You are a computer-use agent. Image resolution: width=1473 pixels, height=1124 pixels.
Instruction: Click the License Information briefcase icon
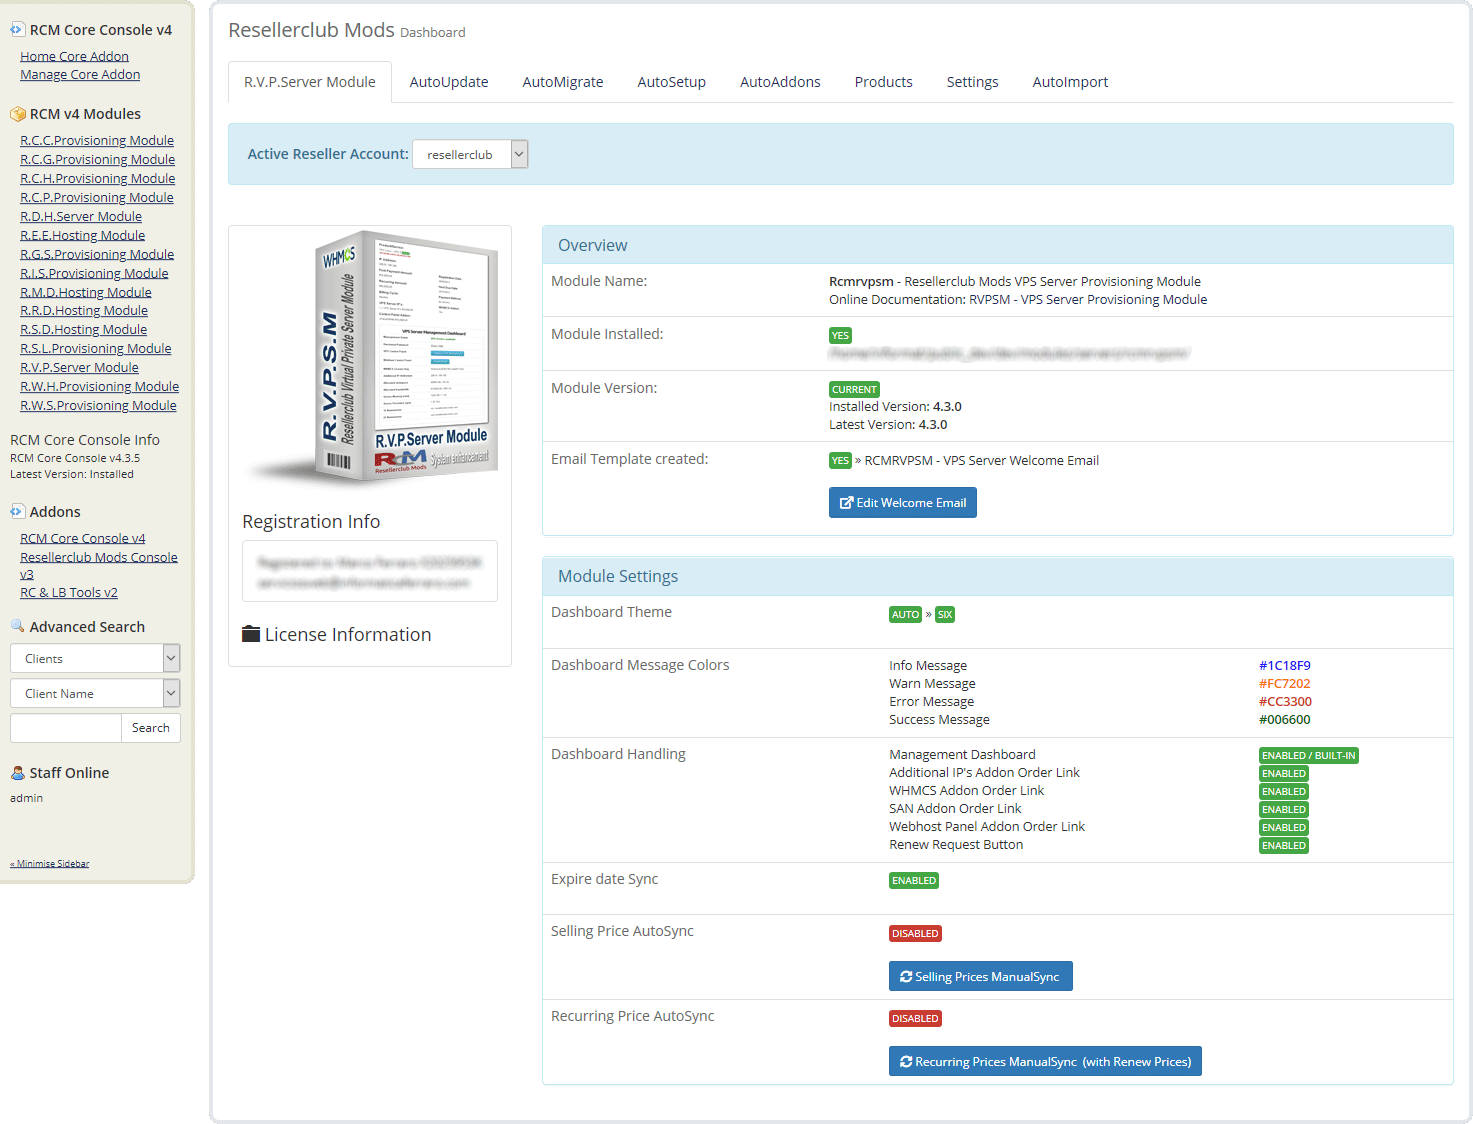[251, 634]
